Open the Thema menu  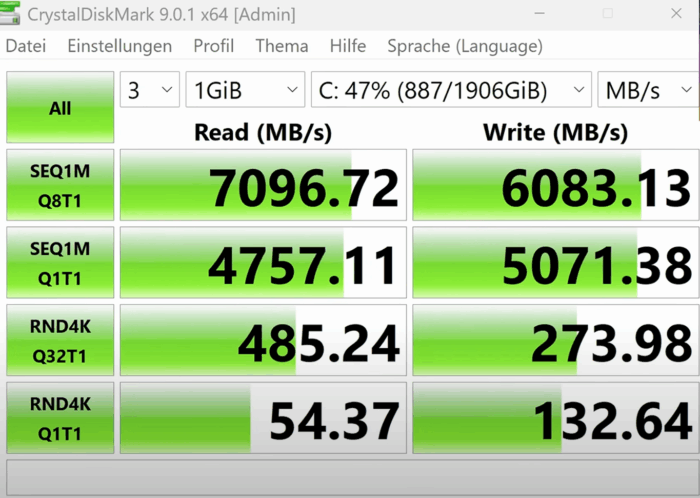(x=281, y=46)
